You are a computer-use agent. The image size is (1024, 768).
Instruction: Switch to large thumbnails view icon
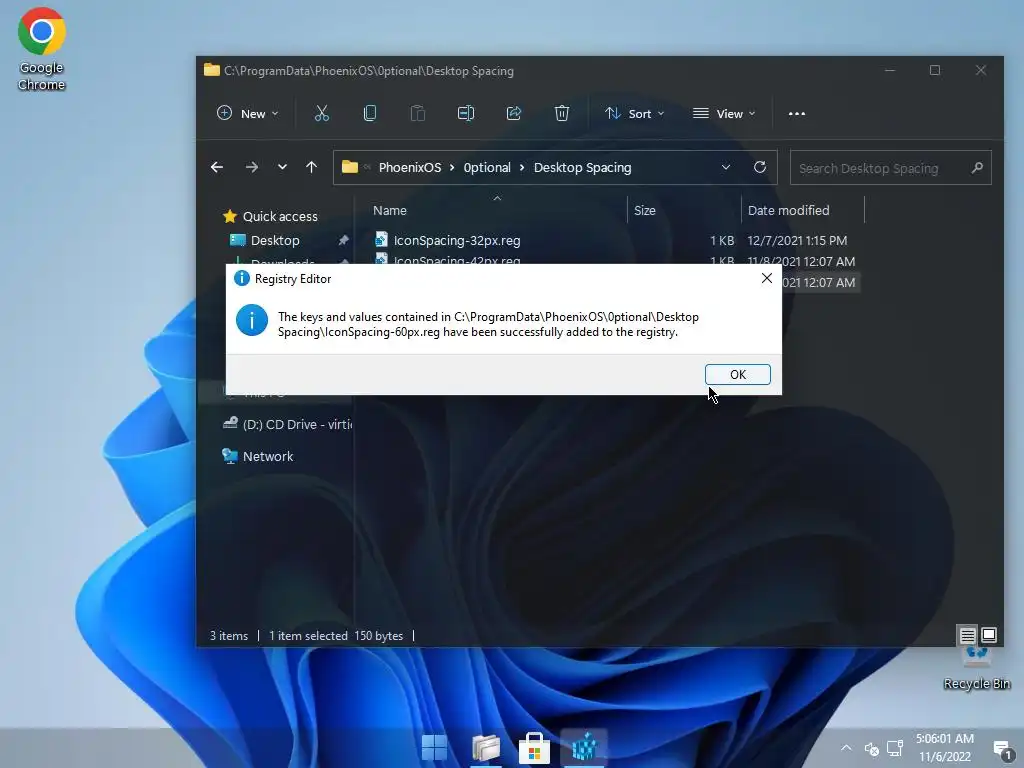(x=989, y=635)
